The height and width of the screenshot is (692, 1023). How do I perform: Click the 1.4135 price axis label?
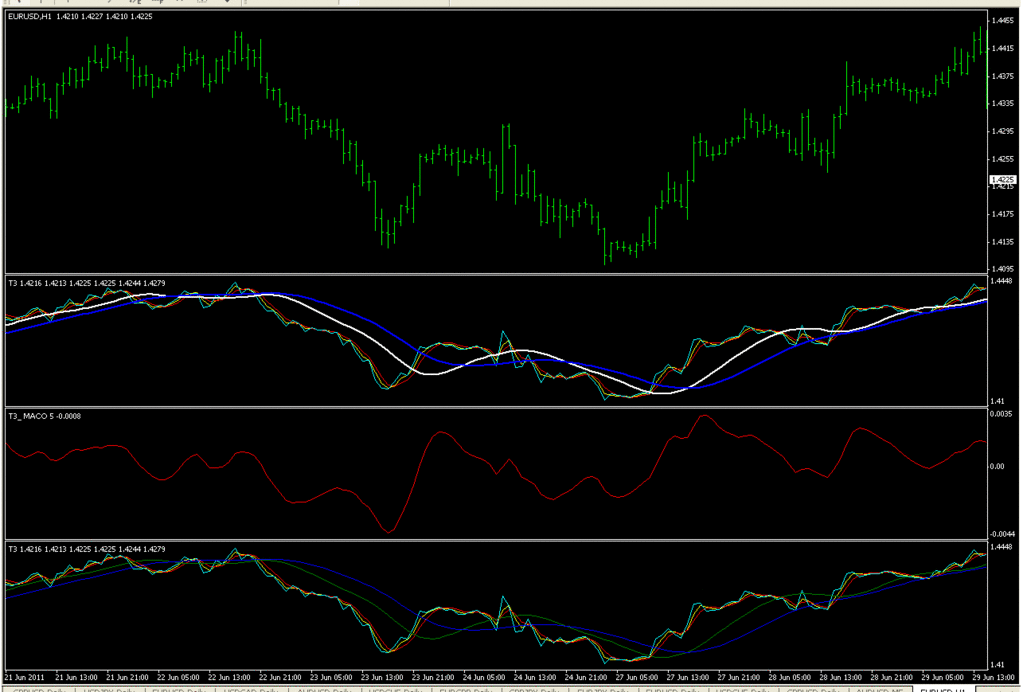[1003, 242]
